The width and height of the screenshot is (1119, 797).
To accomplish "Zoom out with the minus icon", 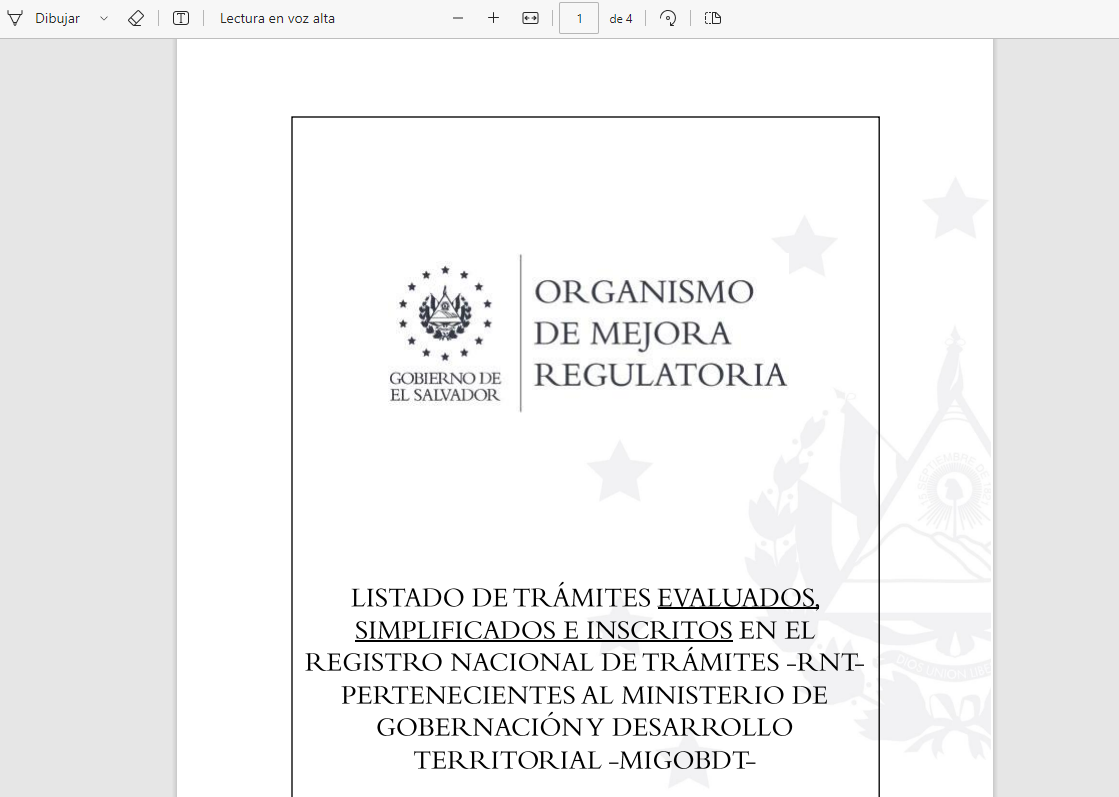I will pyautogui.click(x=458, y=19).
